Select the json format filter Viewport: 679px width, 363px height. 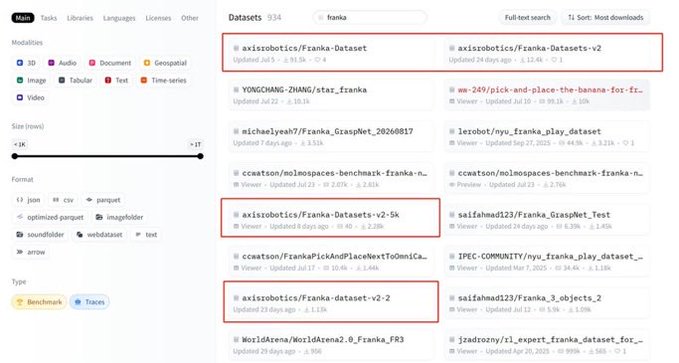coord(28,200)
